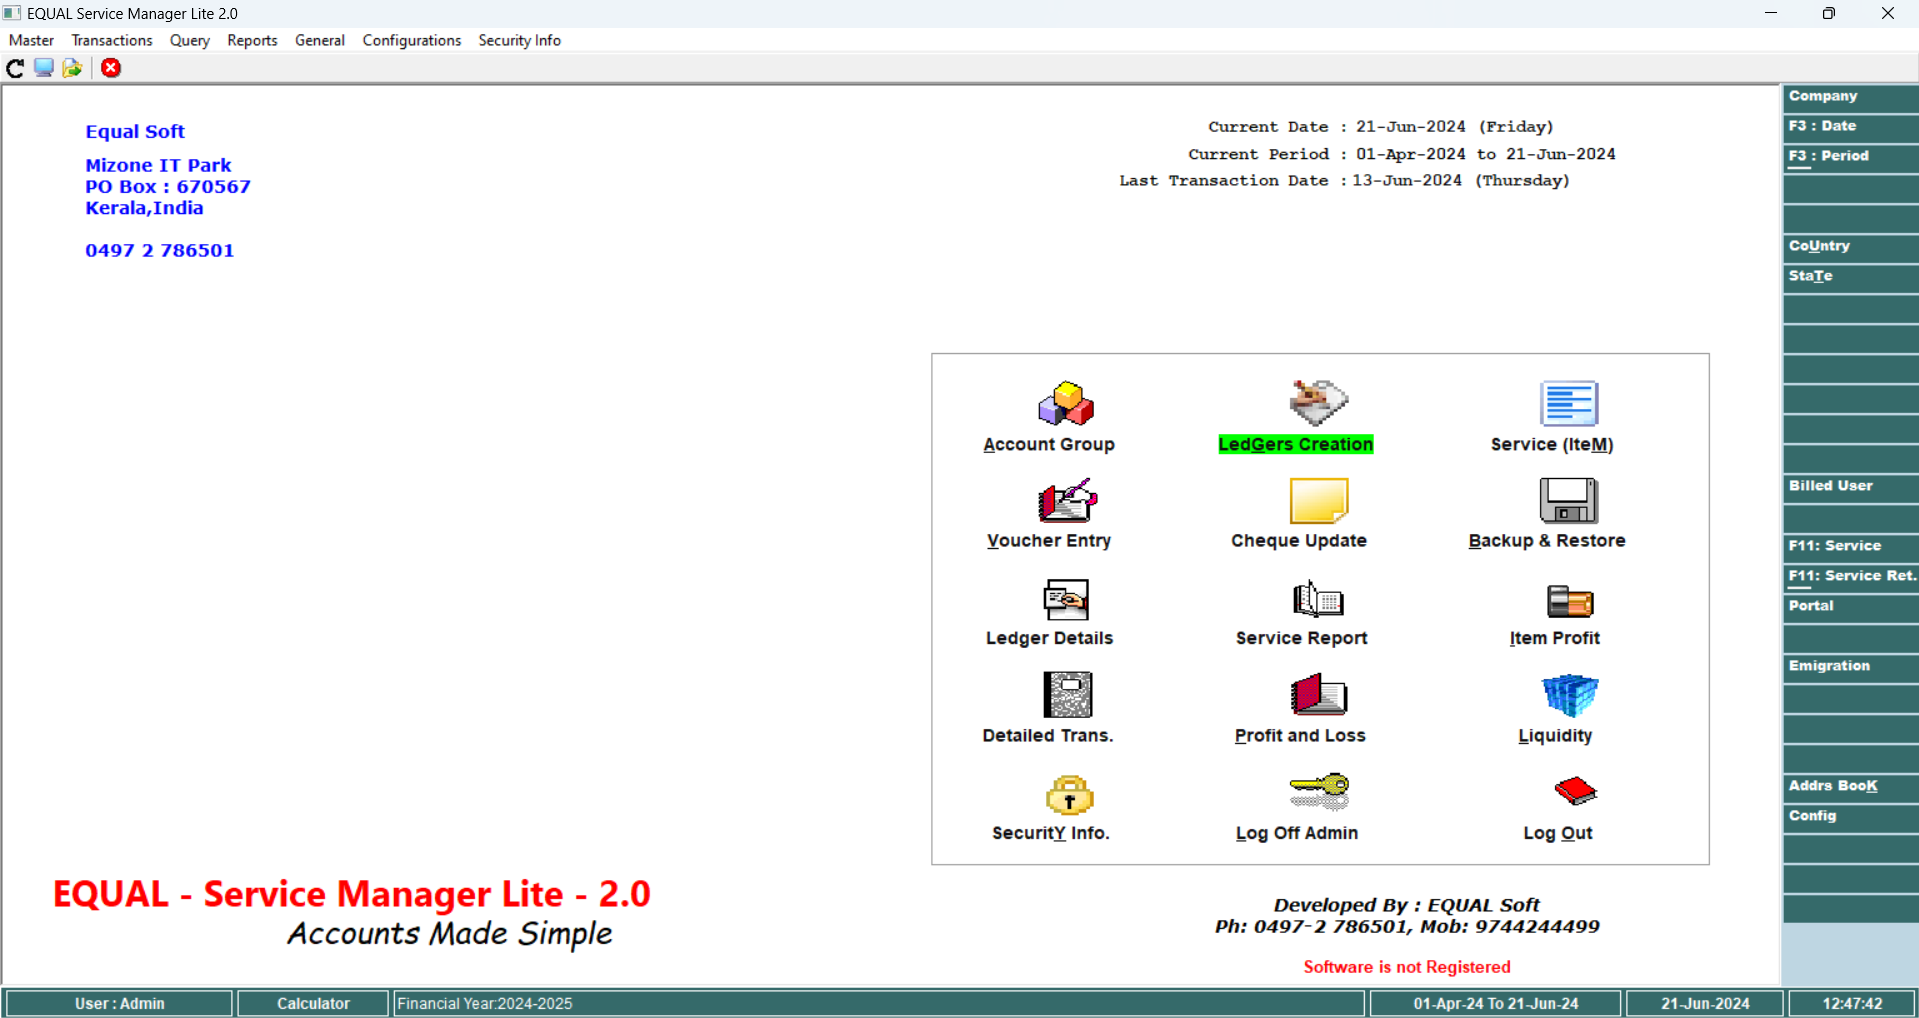Screen dimensions: 1919x1018
Task: Click the F11: Service sidebar button
Action: click(x=1849, y=547)
